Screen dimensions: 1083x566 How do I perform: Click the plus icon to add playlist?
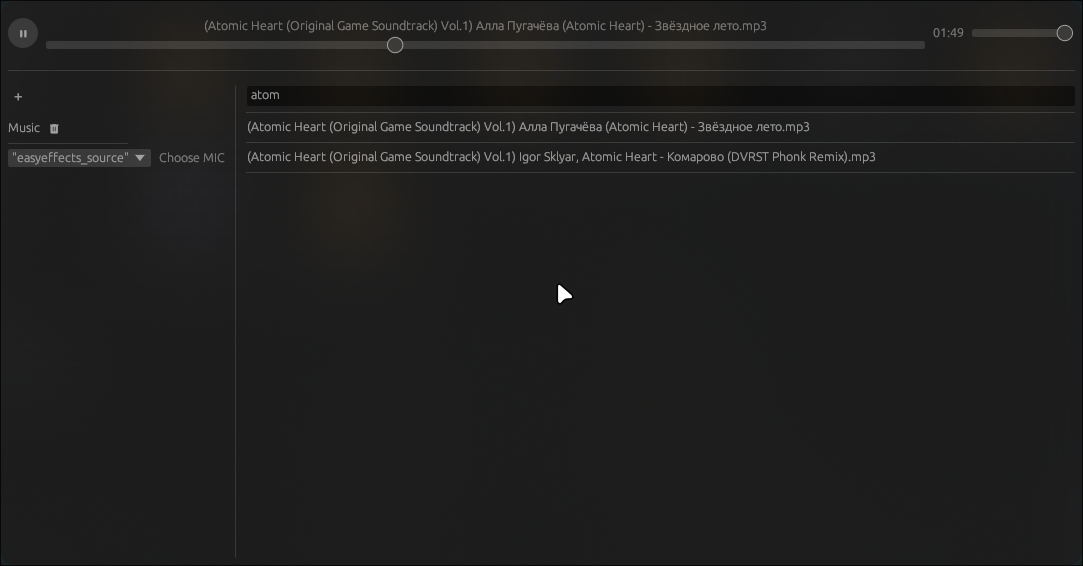pos(18,97)
